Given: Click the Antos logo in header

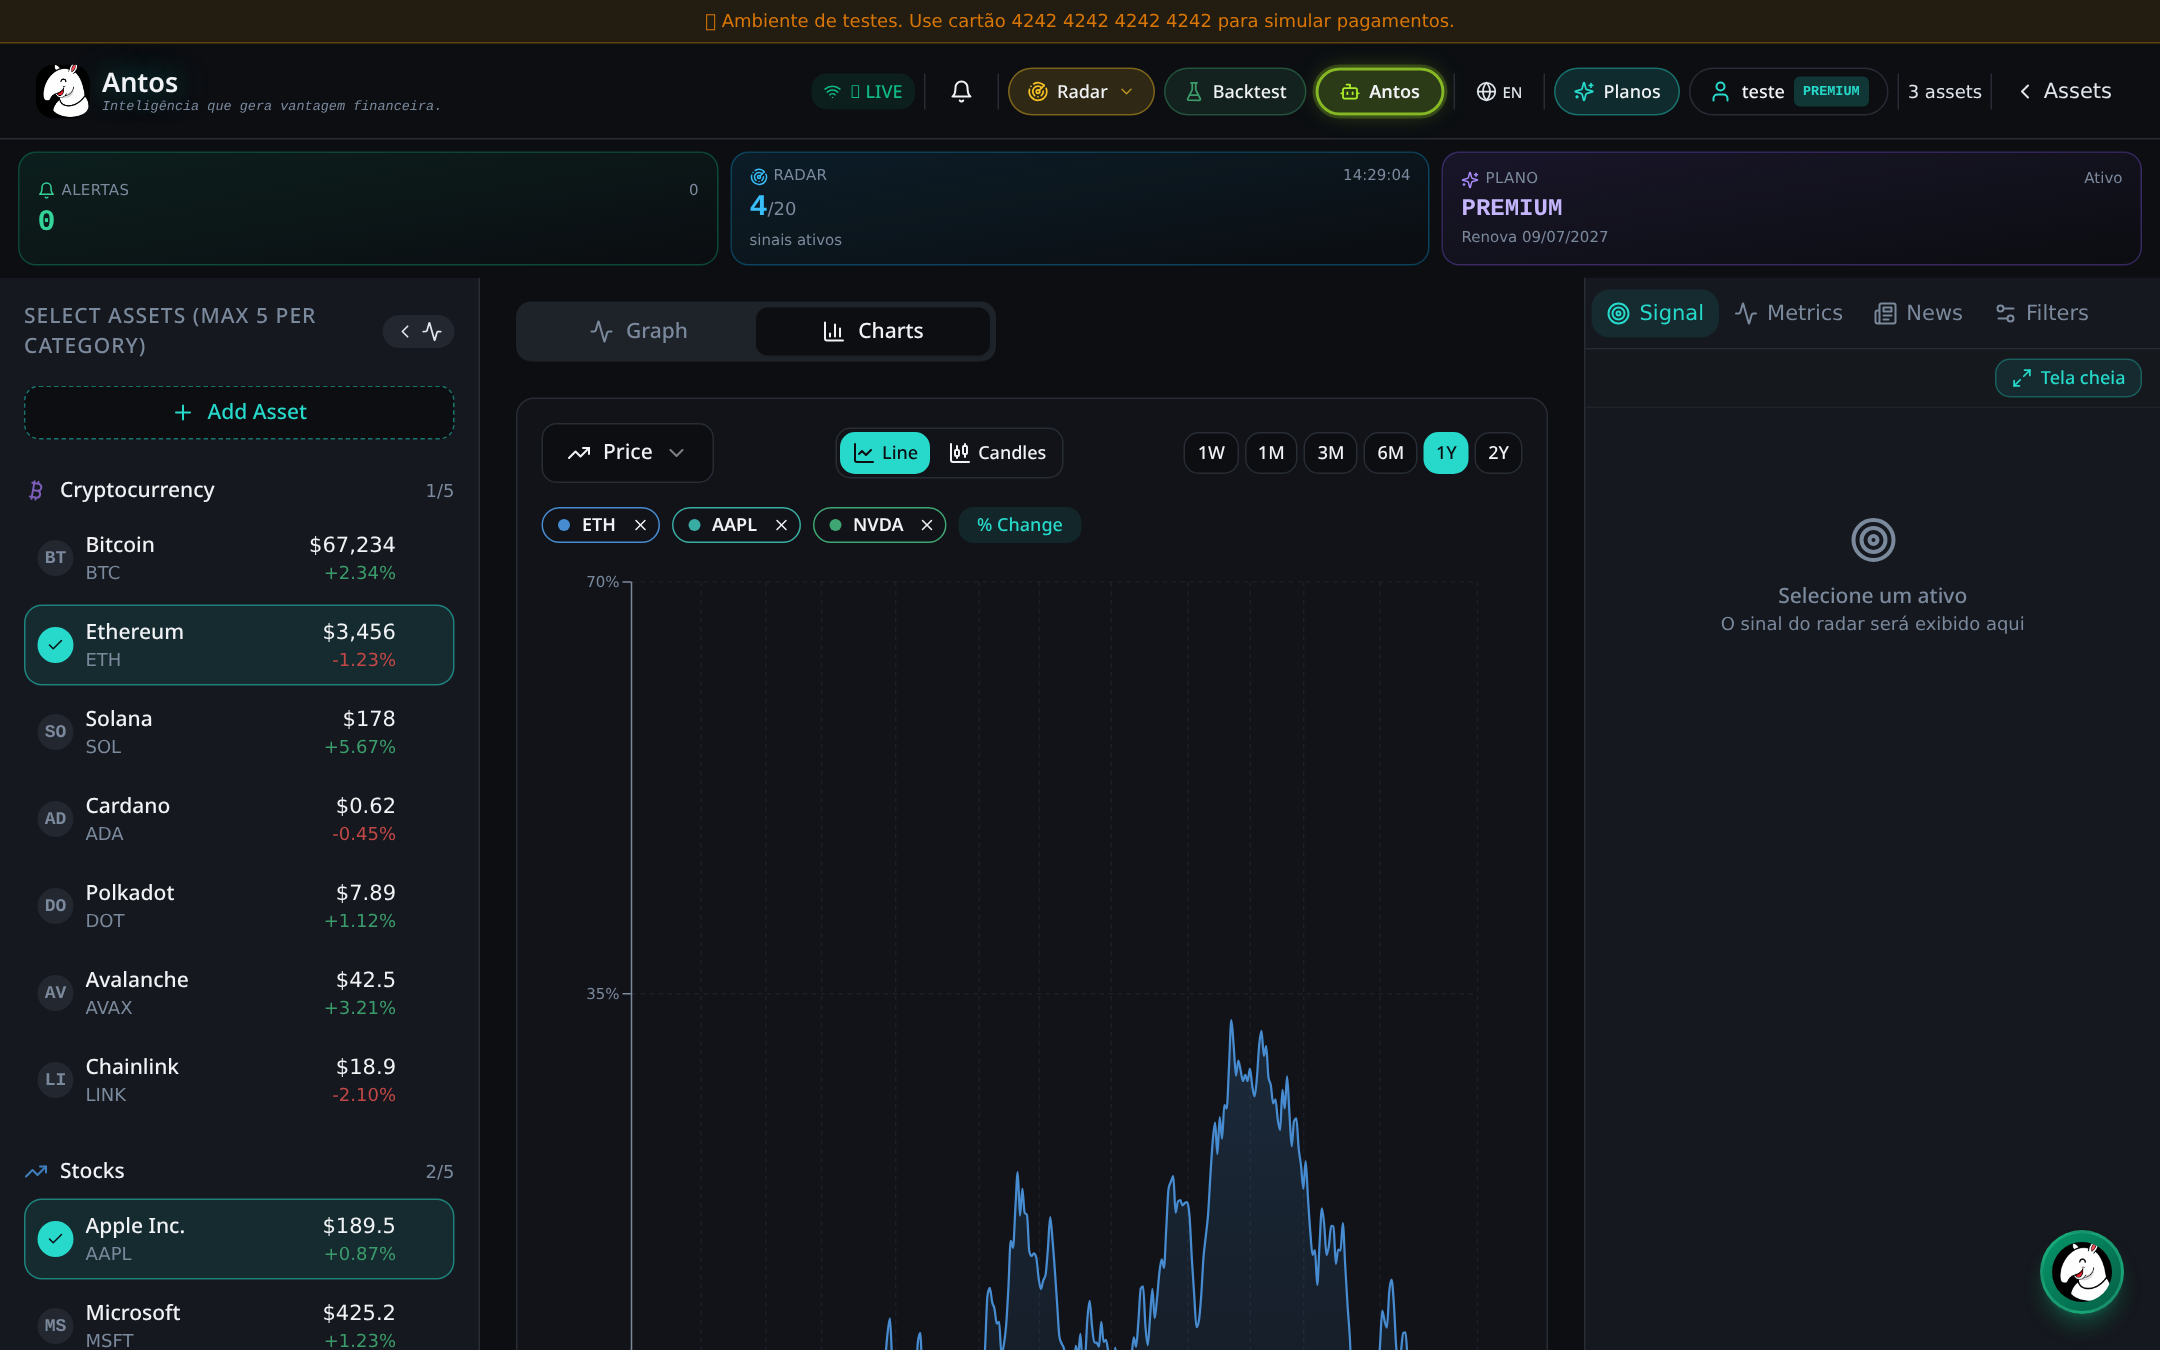Looking at the screenshot, I should [x=64, y=91].
